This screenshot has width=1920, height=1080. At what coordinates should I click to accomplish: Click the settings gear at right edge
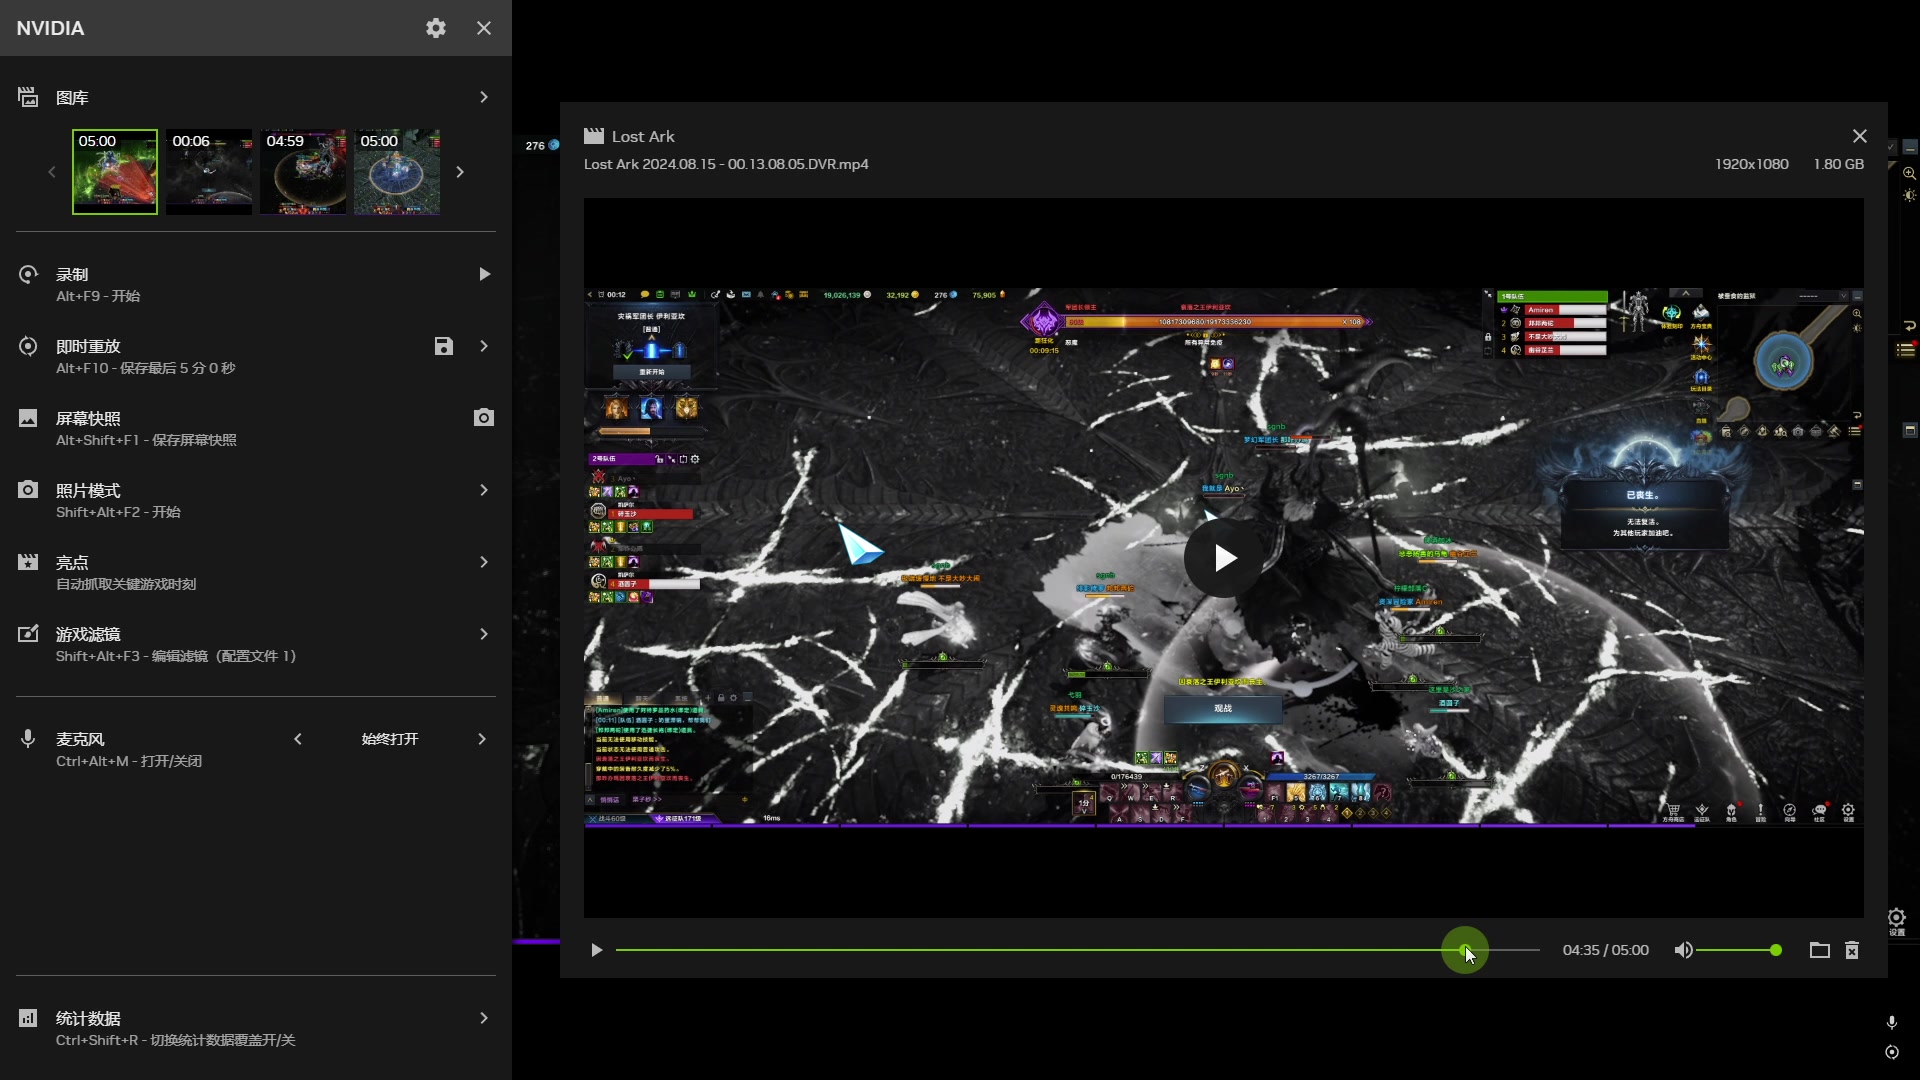pyautogui.click(x=1897, y=918)
